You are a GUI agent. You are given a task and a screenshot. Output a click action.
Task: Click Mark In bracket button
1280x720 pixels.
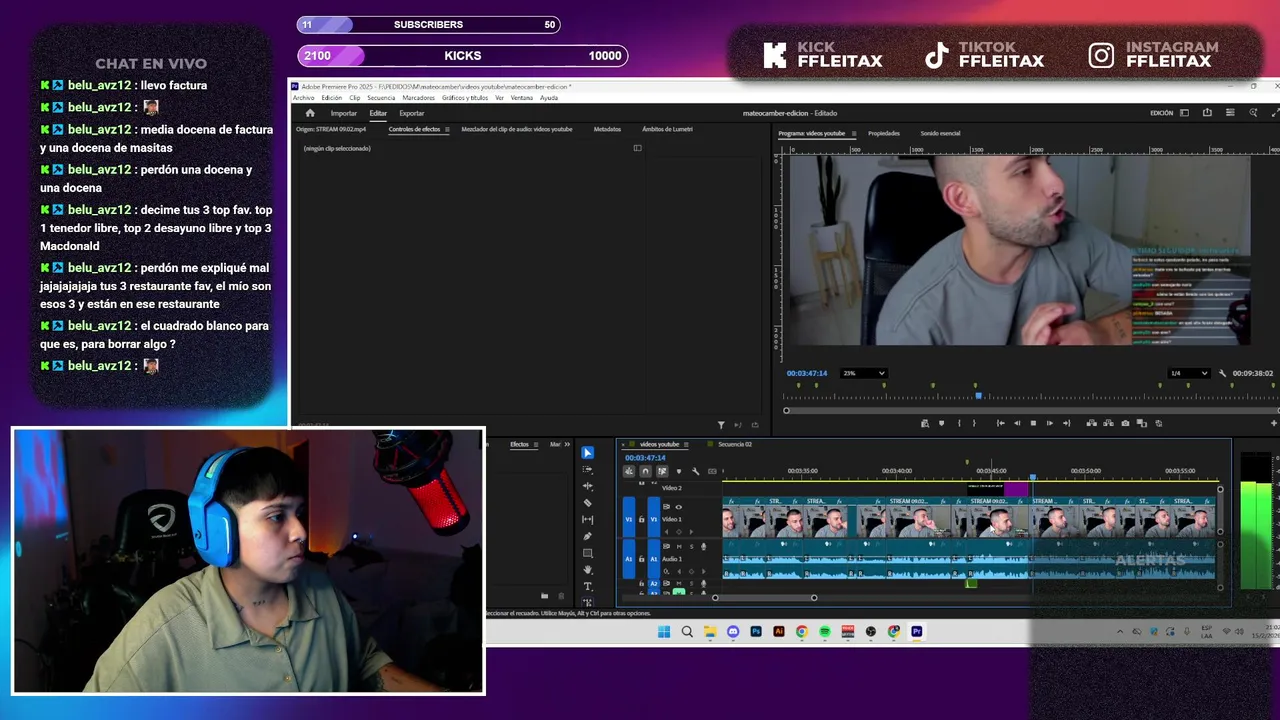click(x=958, y=423)
